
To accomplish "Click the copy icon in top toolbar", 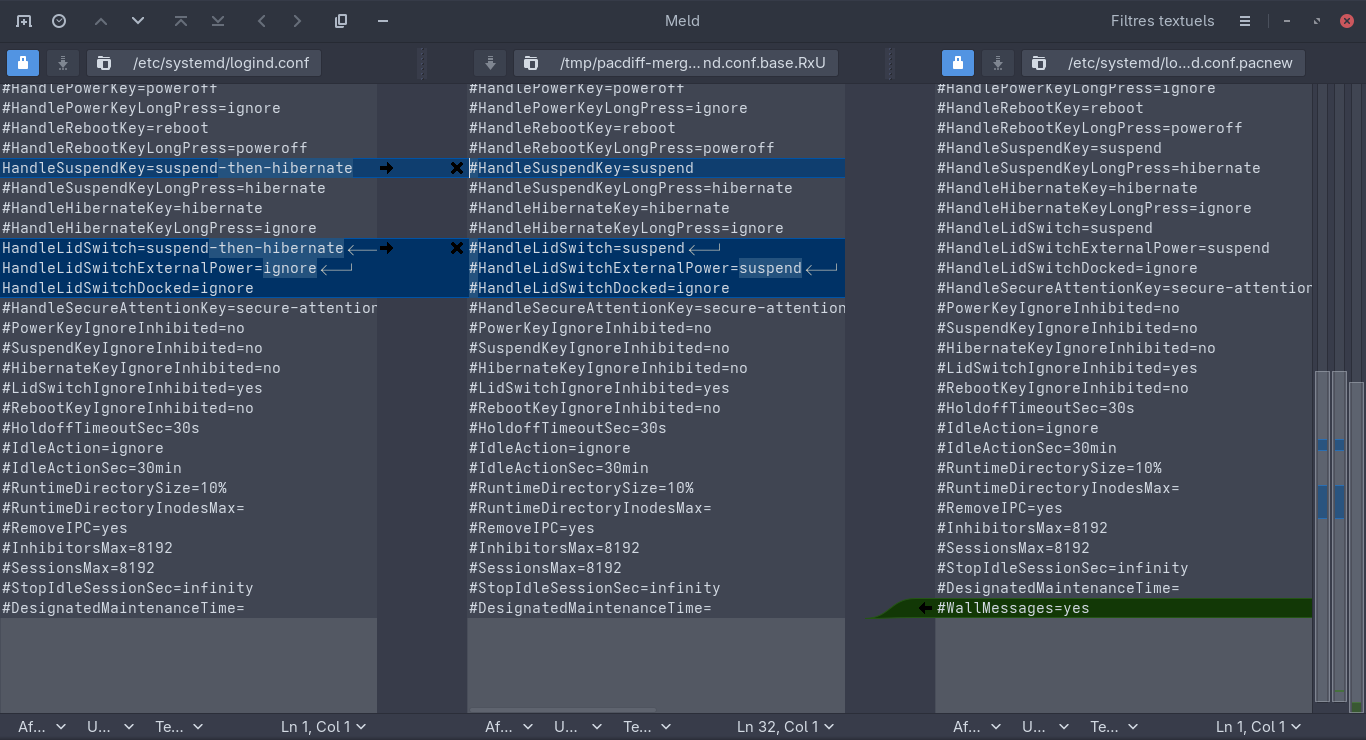I will click(x=341, y=21).
